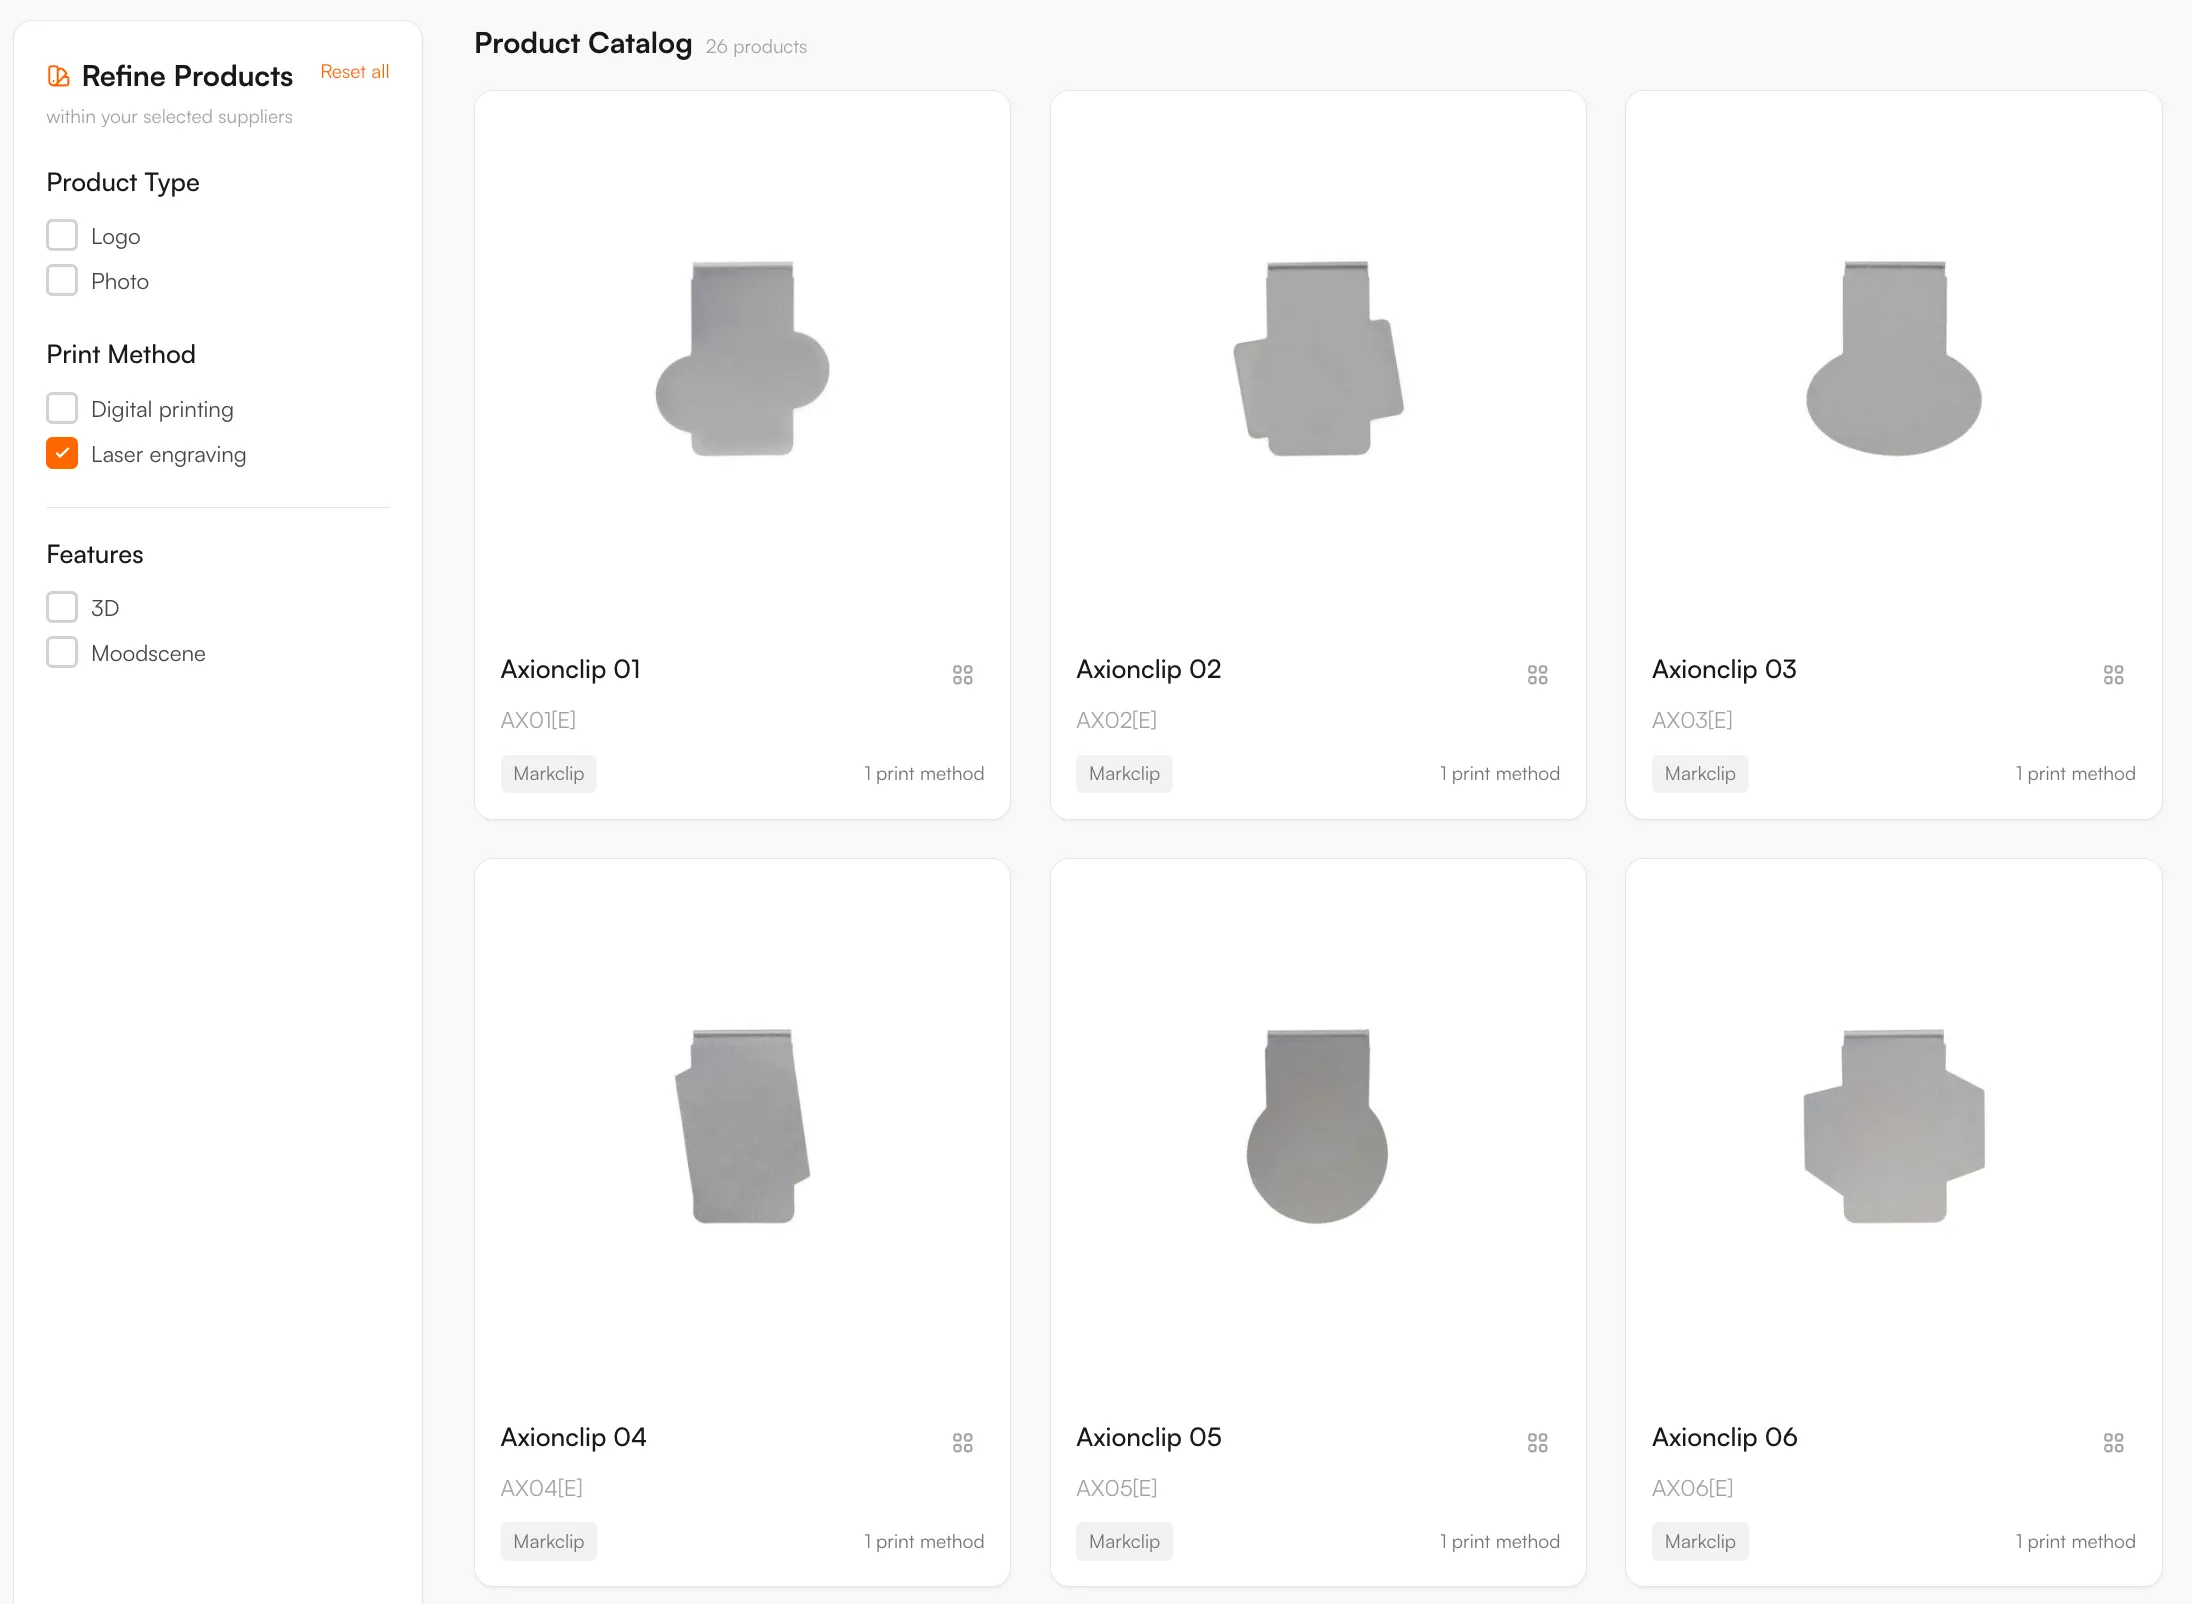
Task: Uncheck the Laser engraving filter
Action: [x=62, y=454]
